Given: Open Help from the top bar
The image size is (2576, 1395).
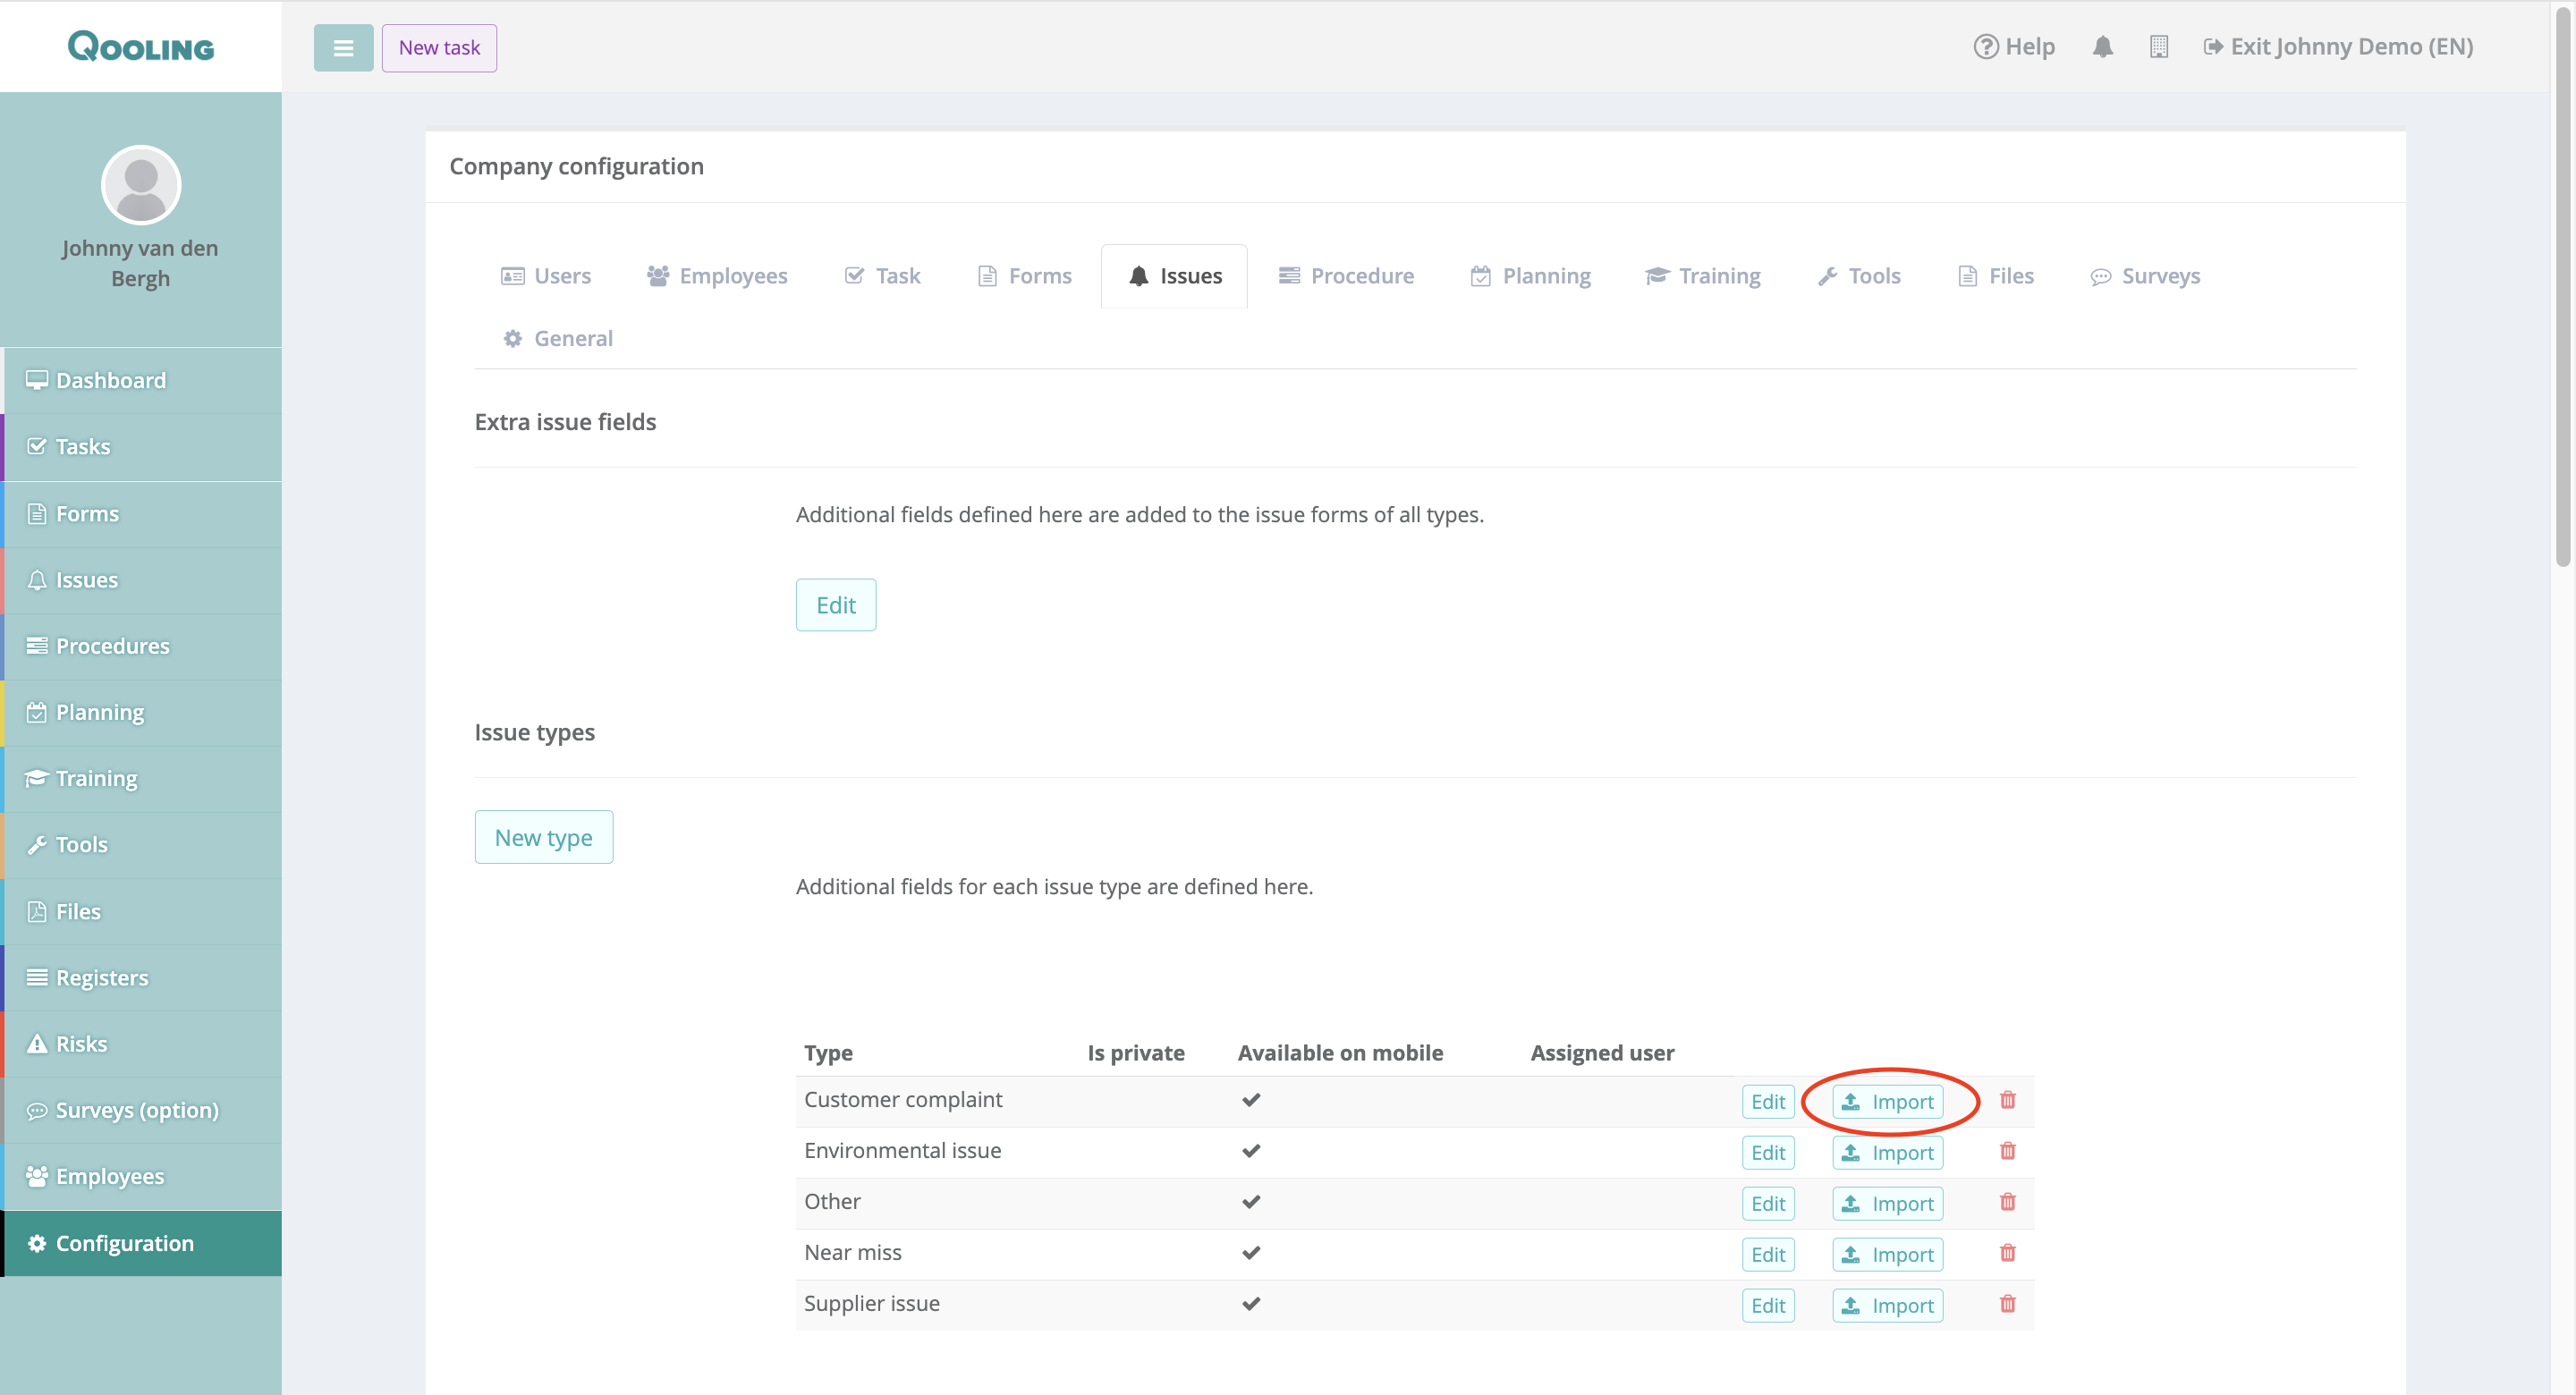Looking at the screenshot, I should click(x=2014, y=47).
